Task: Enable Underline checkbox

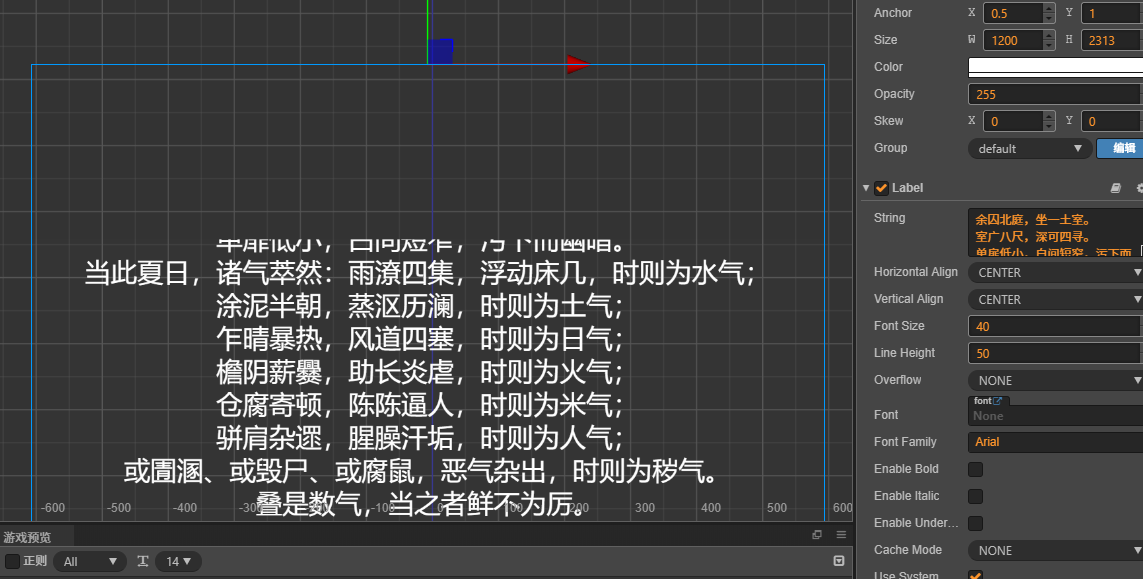Action: [x=975, y=523]
